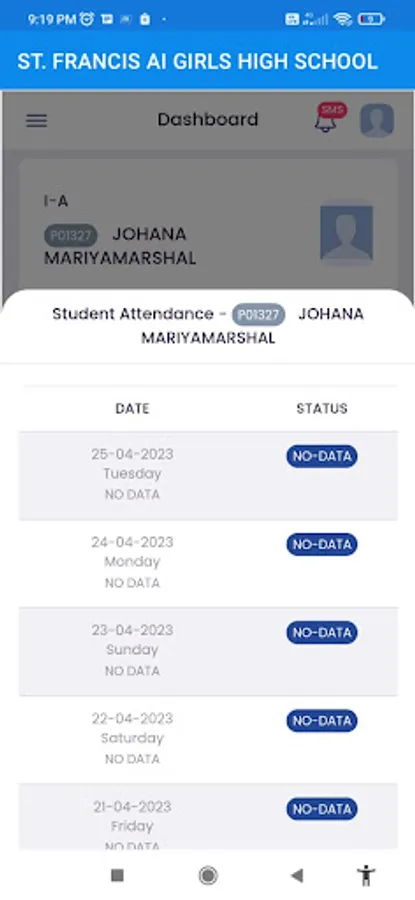Click the STATUS column header
415x900 pixels.
coord(322,409)
